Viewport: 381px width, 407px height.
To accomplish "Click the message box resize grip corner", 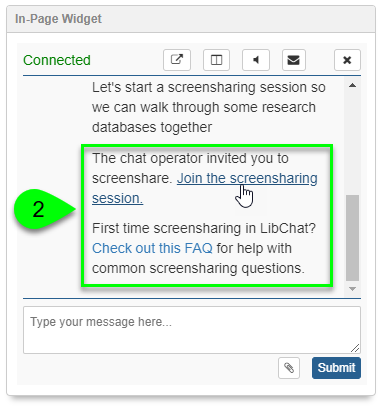I will click(355, 348).
